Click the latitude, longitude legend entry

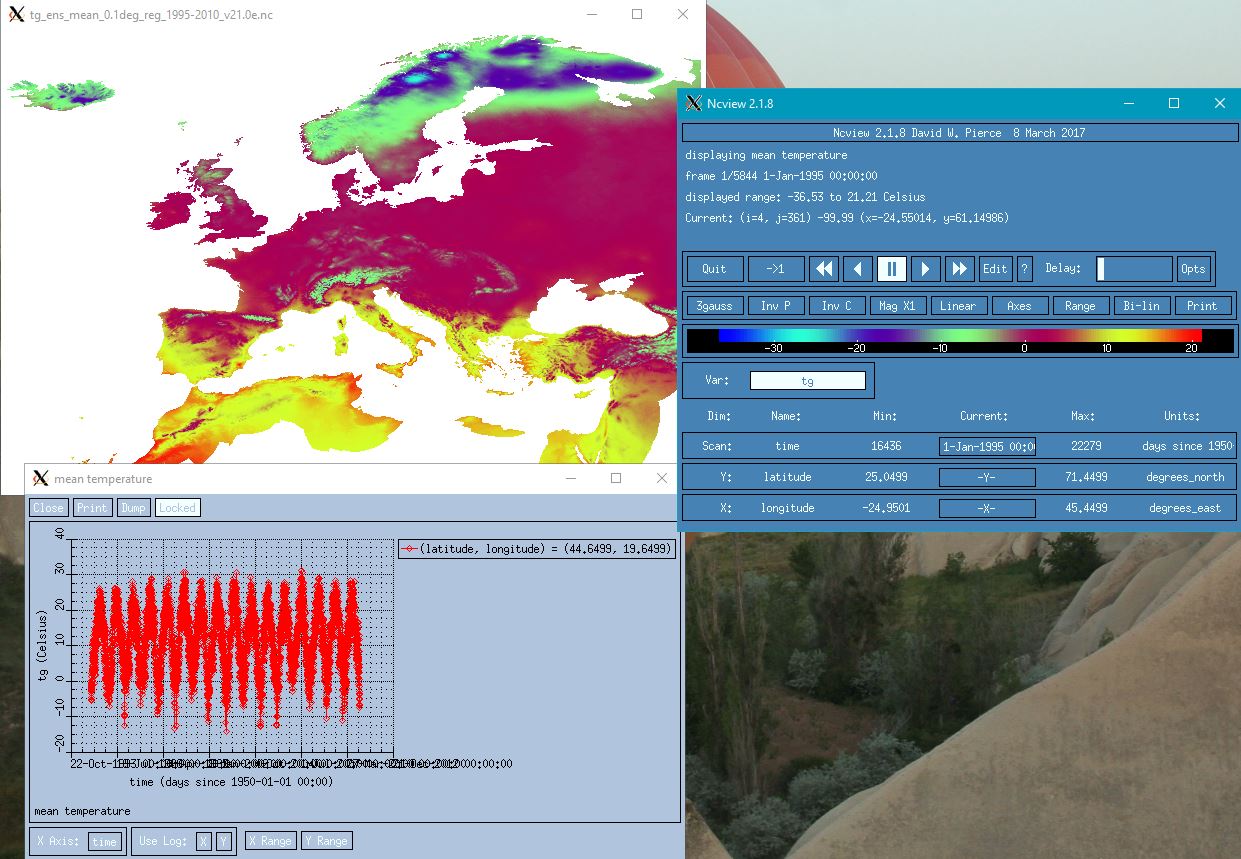coord(538,549)
